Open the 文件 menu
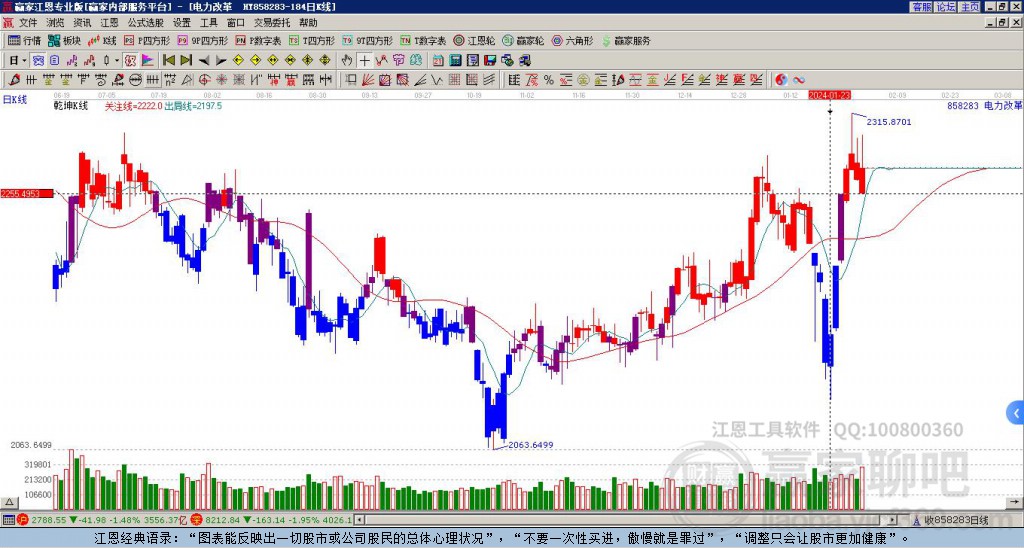The width and height of the screenshot is (1024, 548). (28, 23)
